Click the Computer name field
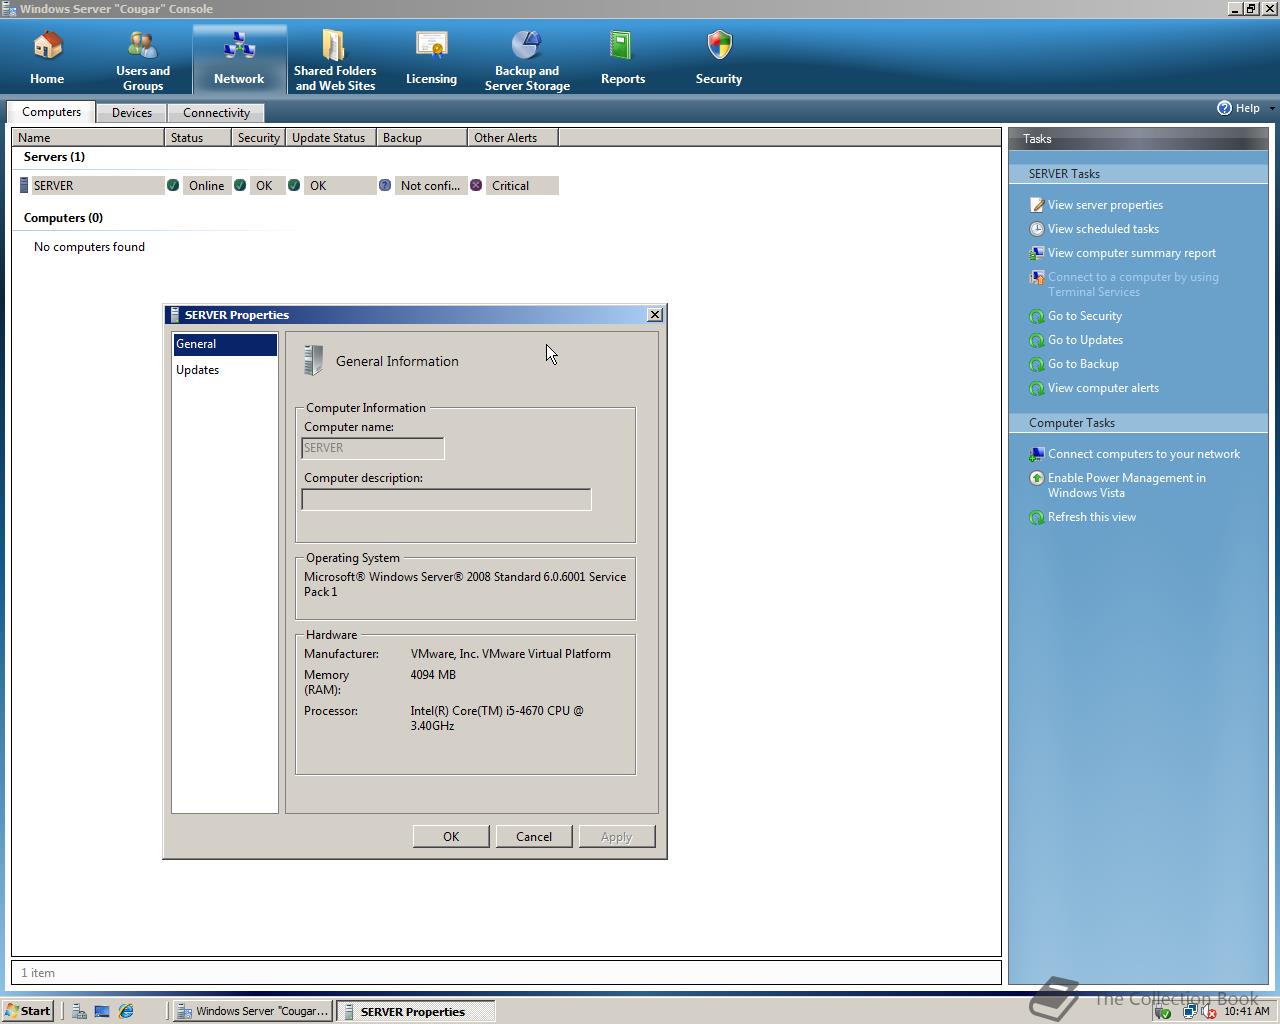 (373, 448)
